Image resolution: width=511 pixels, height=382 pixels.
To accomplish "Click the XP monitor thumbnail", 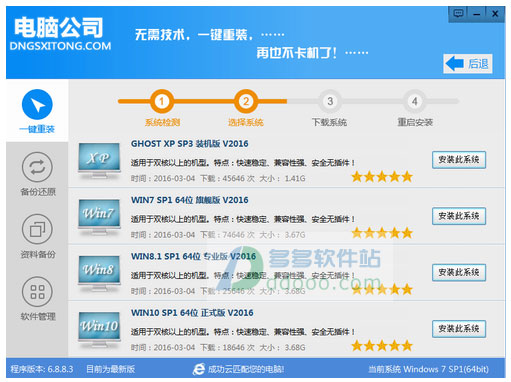I will [99, 161].
